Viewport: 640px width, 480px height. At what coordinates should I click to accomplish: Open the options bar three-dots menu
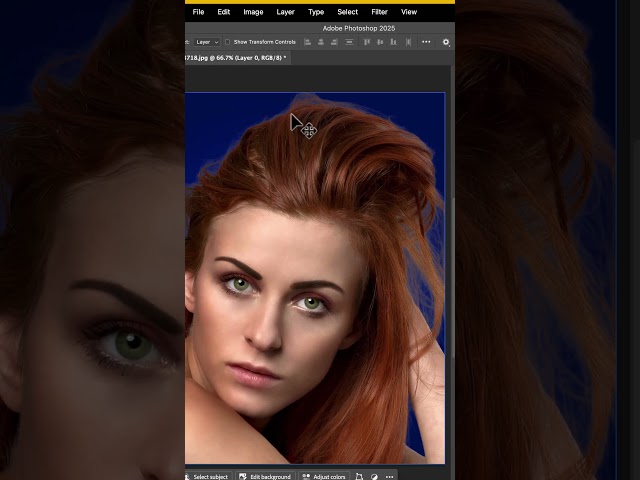click(x=426, y=42)
